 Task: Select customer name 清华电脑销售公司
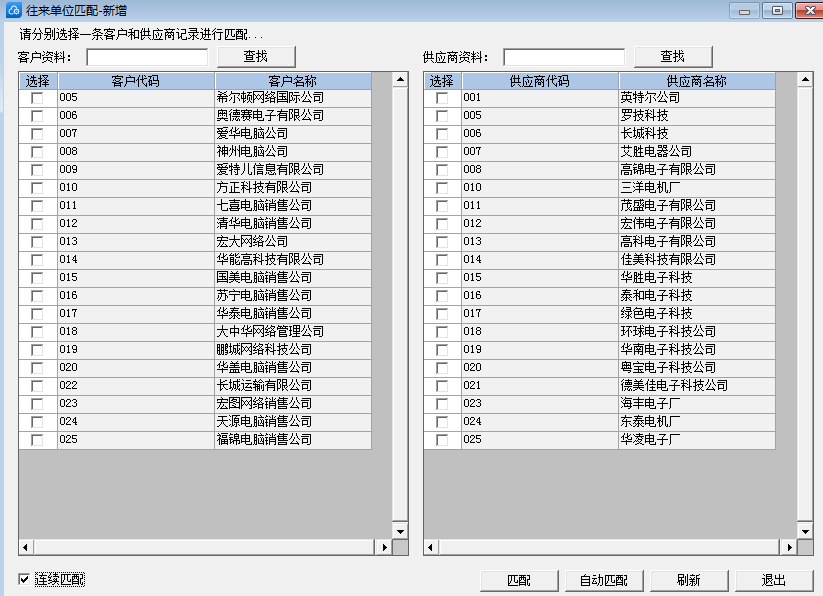coord(265,224)
